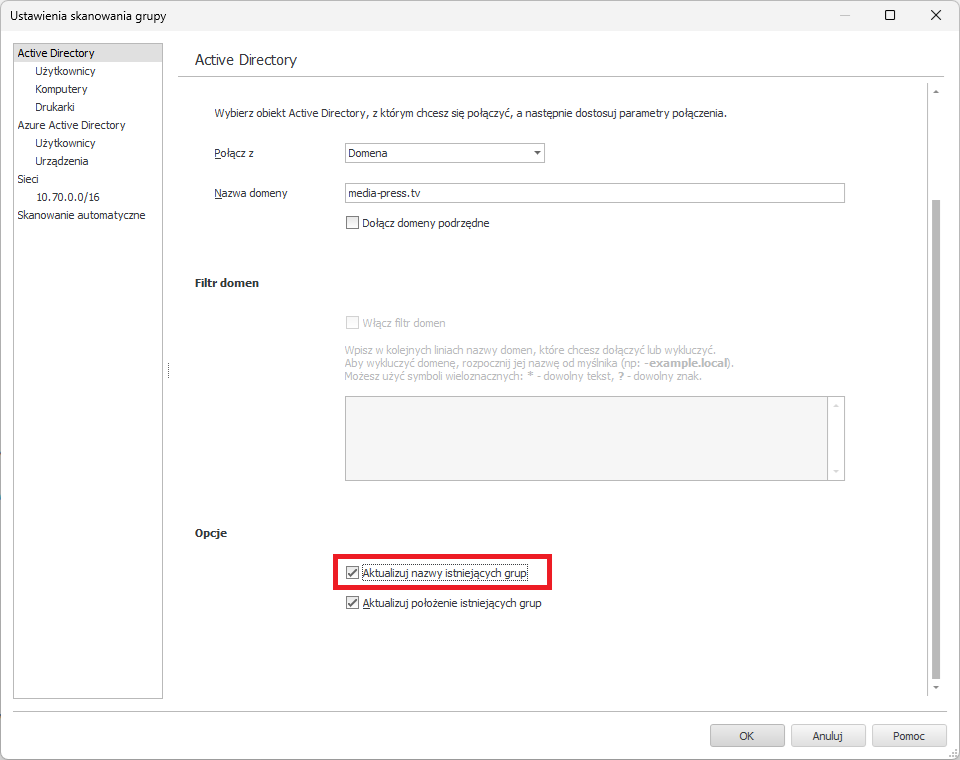The width and height of the screenshot is (960, 760).
Task: Select Komputery tree item
Action: tap(61, 89)
